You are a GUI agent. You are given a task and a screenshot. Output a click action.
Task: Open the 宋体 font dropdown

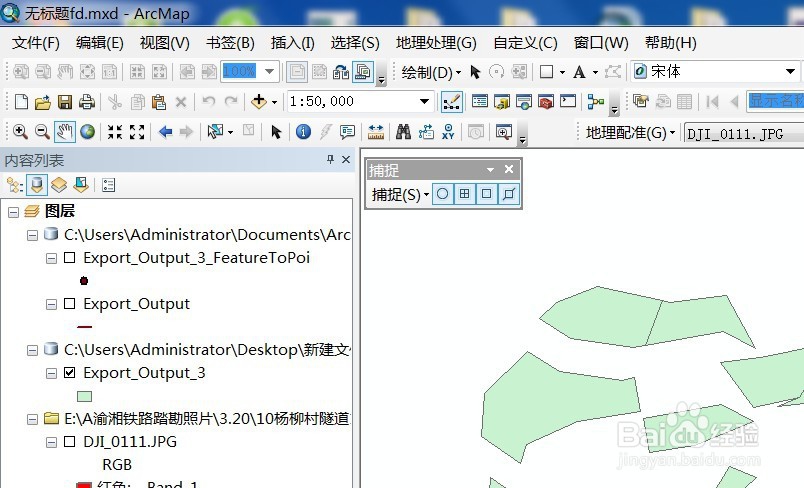790,71
